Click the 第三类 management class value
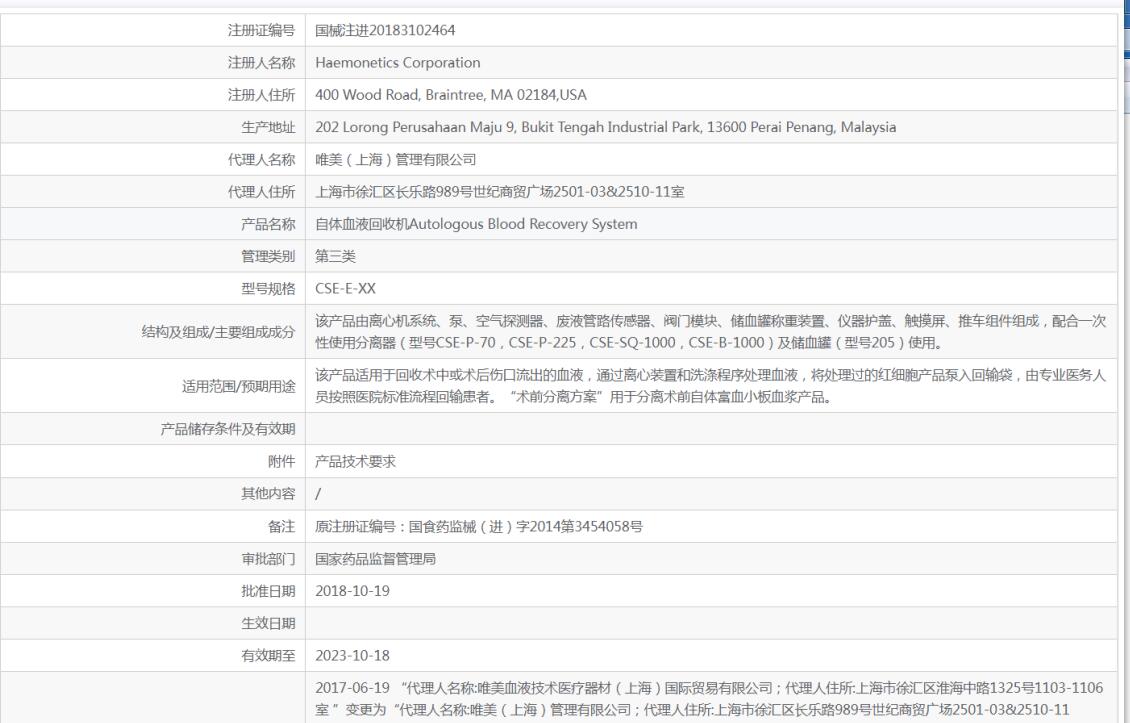 point(335,257)
